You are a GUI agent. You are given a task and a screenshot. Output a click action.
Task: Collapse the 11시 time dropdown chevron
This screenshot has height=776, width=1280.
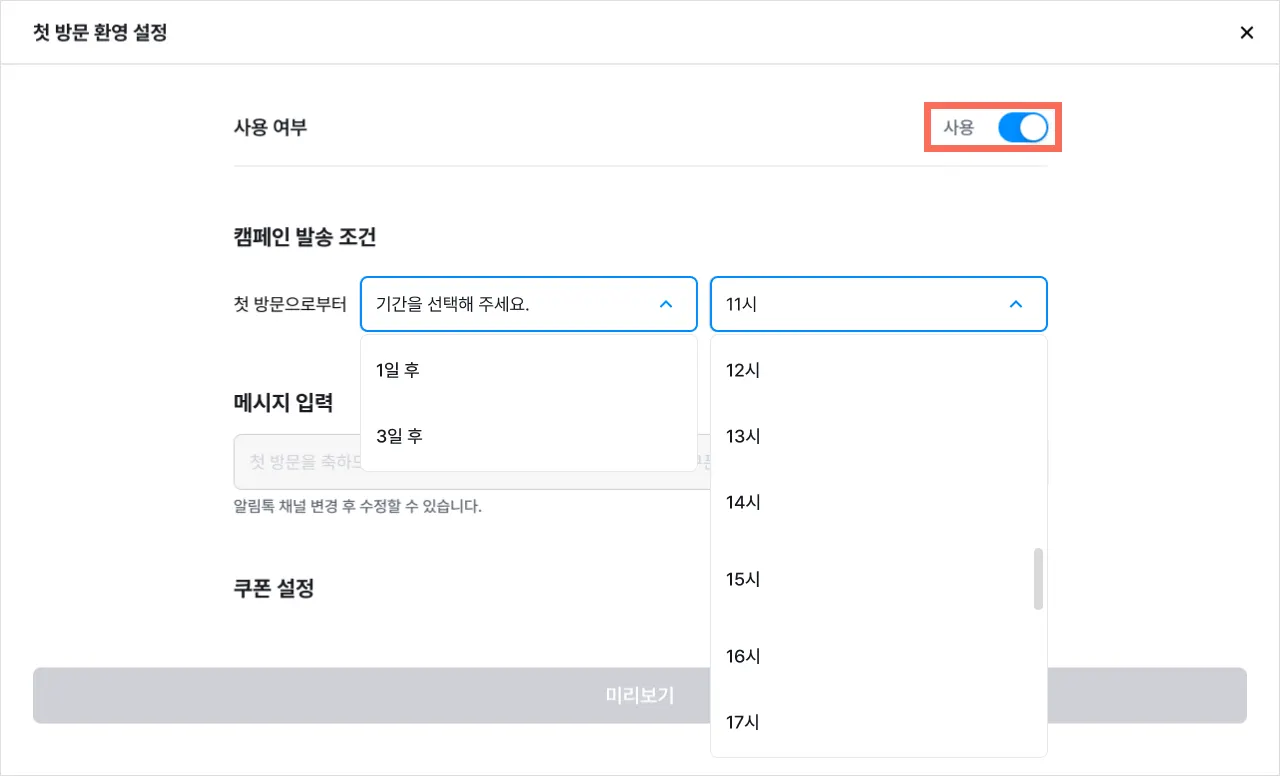point(1015,304)
